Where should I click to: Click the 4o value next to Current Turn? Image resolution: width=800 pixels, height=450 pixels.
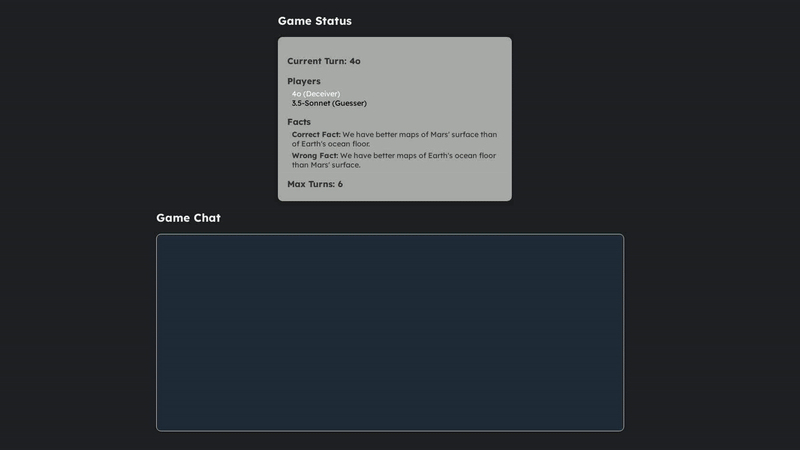pyautogui.click(x=355, y=61)
